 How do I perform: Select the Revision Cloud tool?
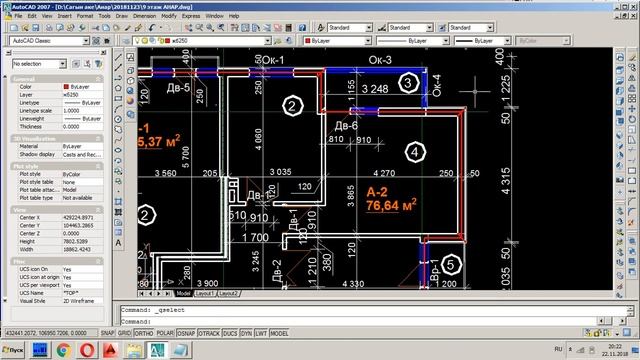pyautogui.click(x=118, y=129)
